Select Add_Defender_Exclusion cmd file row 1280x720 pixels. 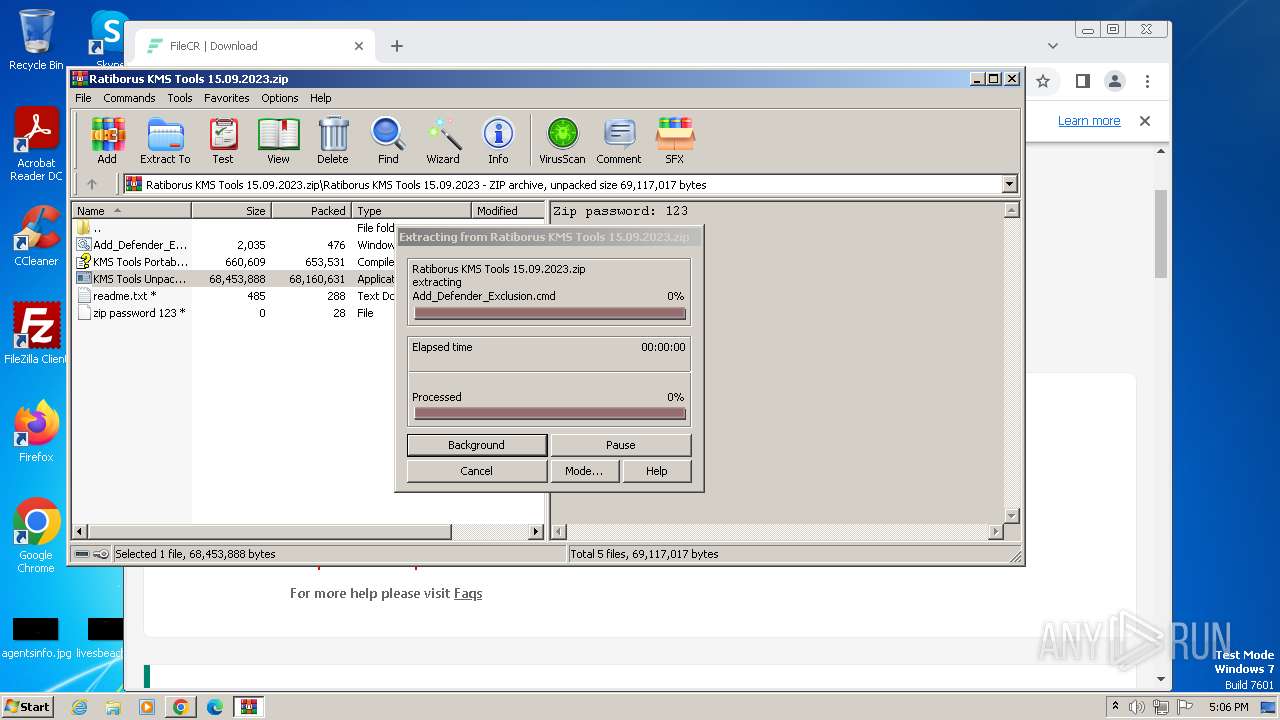click(308, 245)
